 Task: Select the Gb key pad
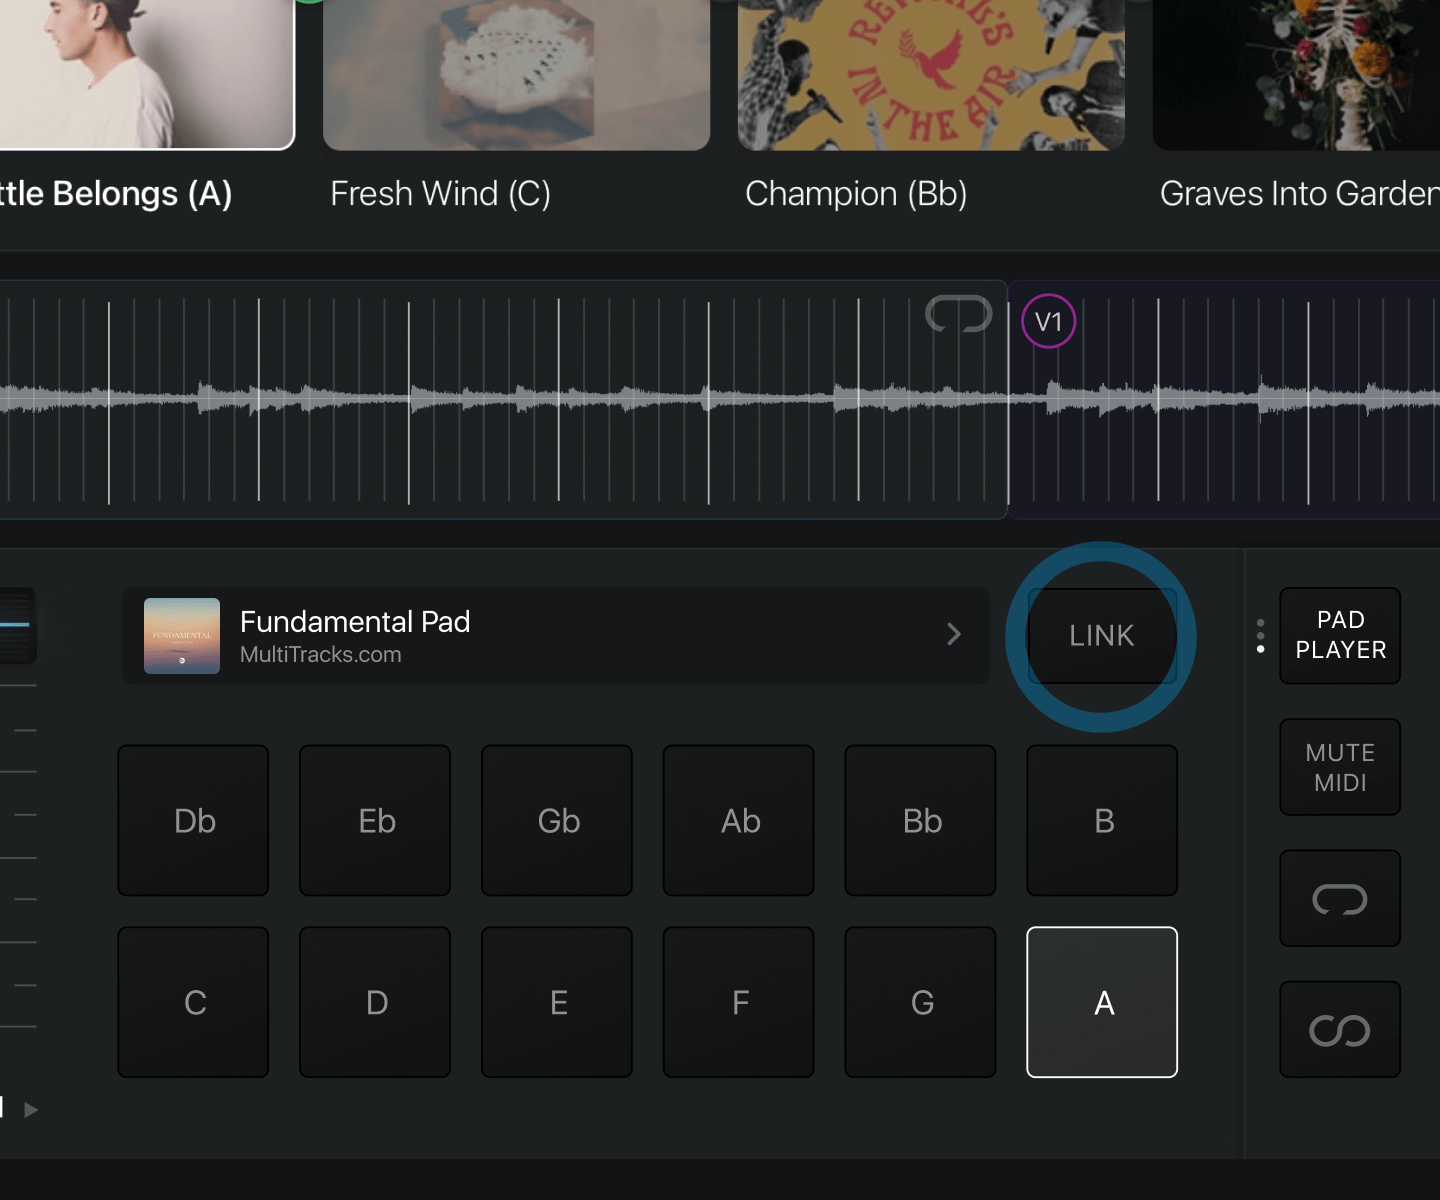[557, 821]
